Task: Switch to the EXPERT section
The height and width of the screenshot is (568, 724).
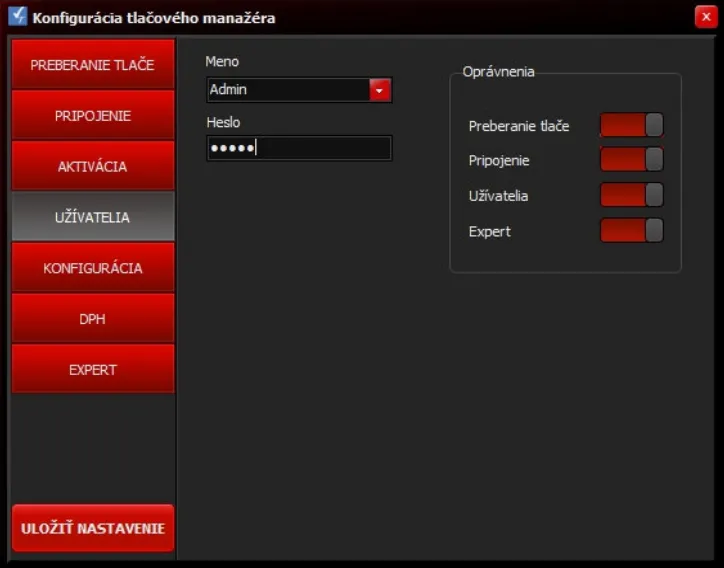Action: (93, 369)
